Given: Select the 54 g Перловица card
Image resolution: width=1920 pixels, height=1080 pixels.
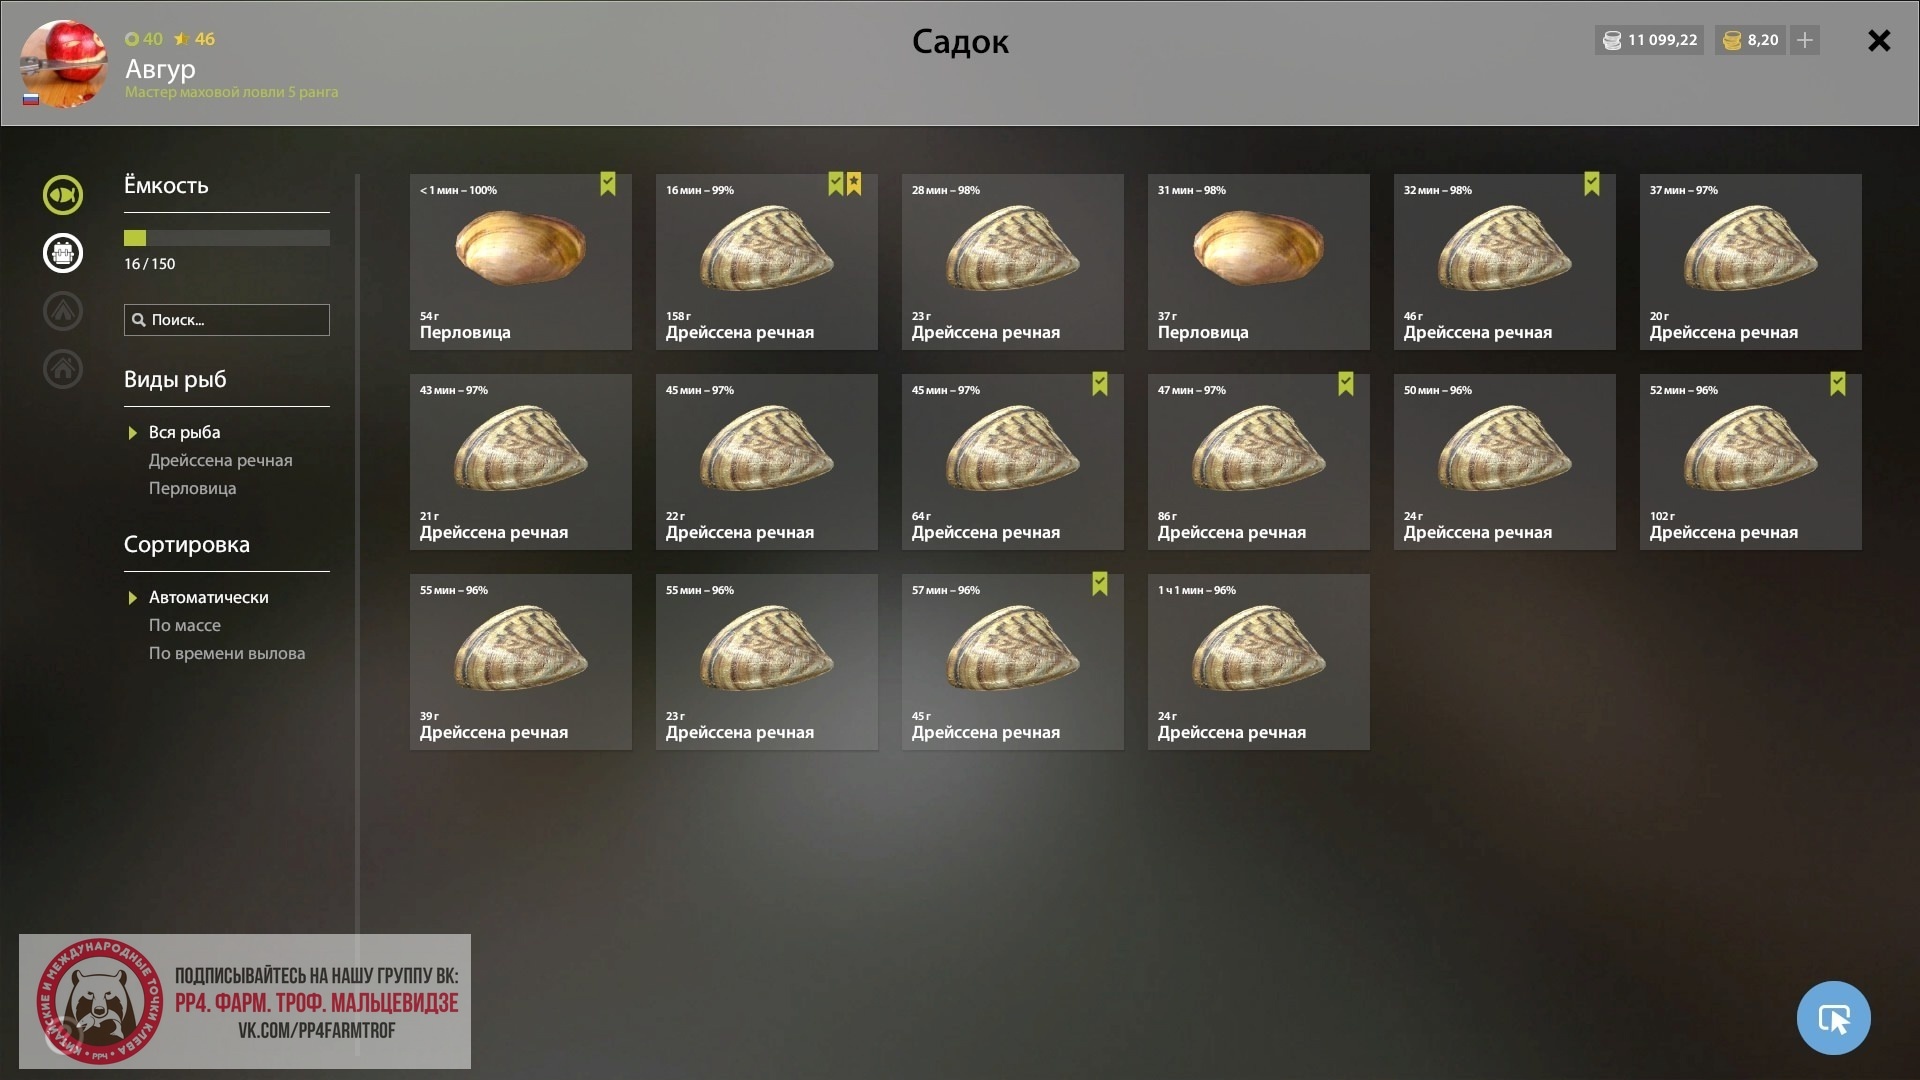Looking at the screenshot, I should click(521, 262).
